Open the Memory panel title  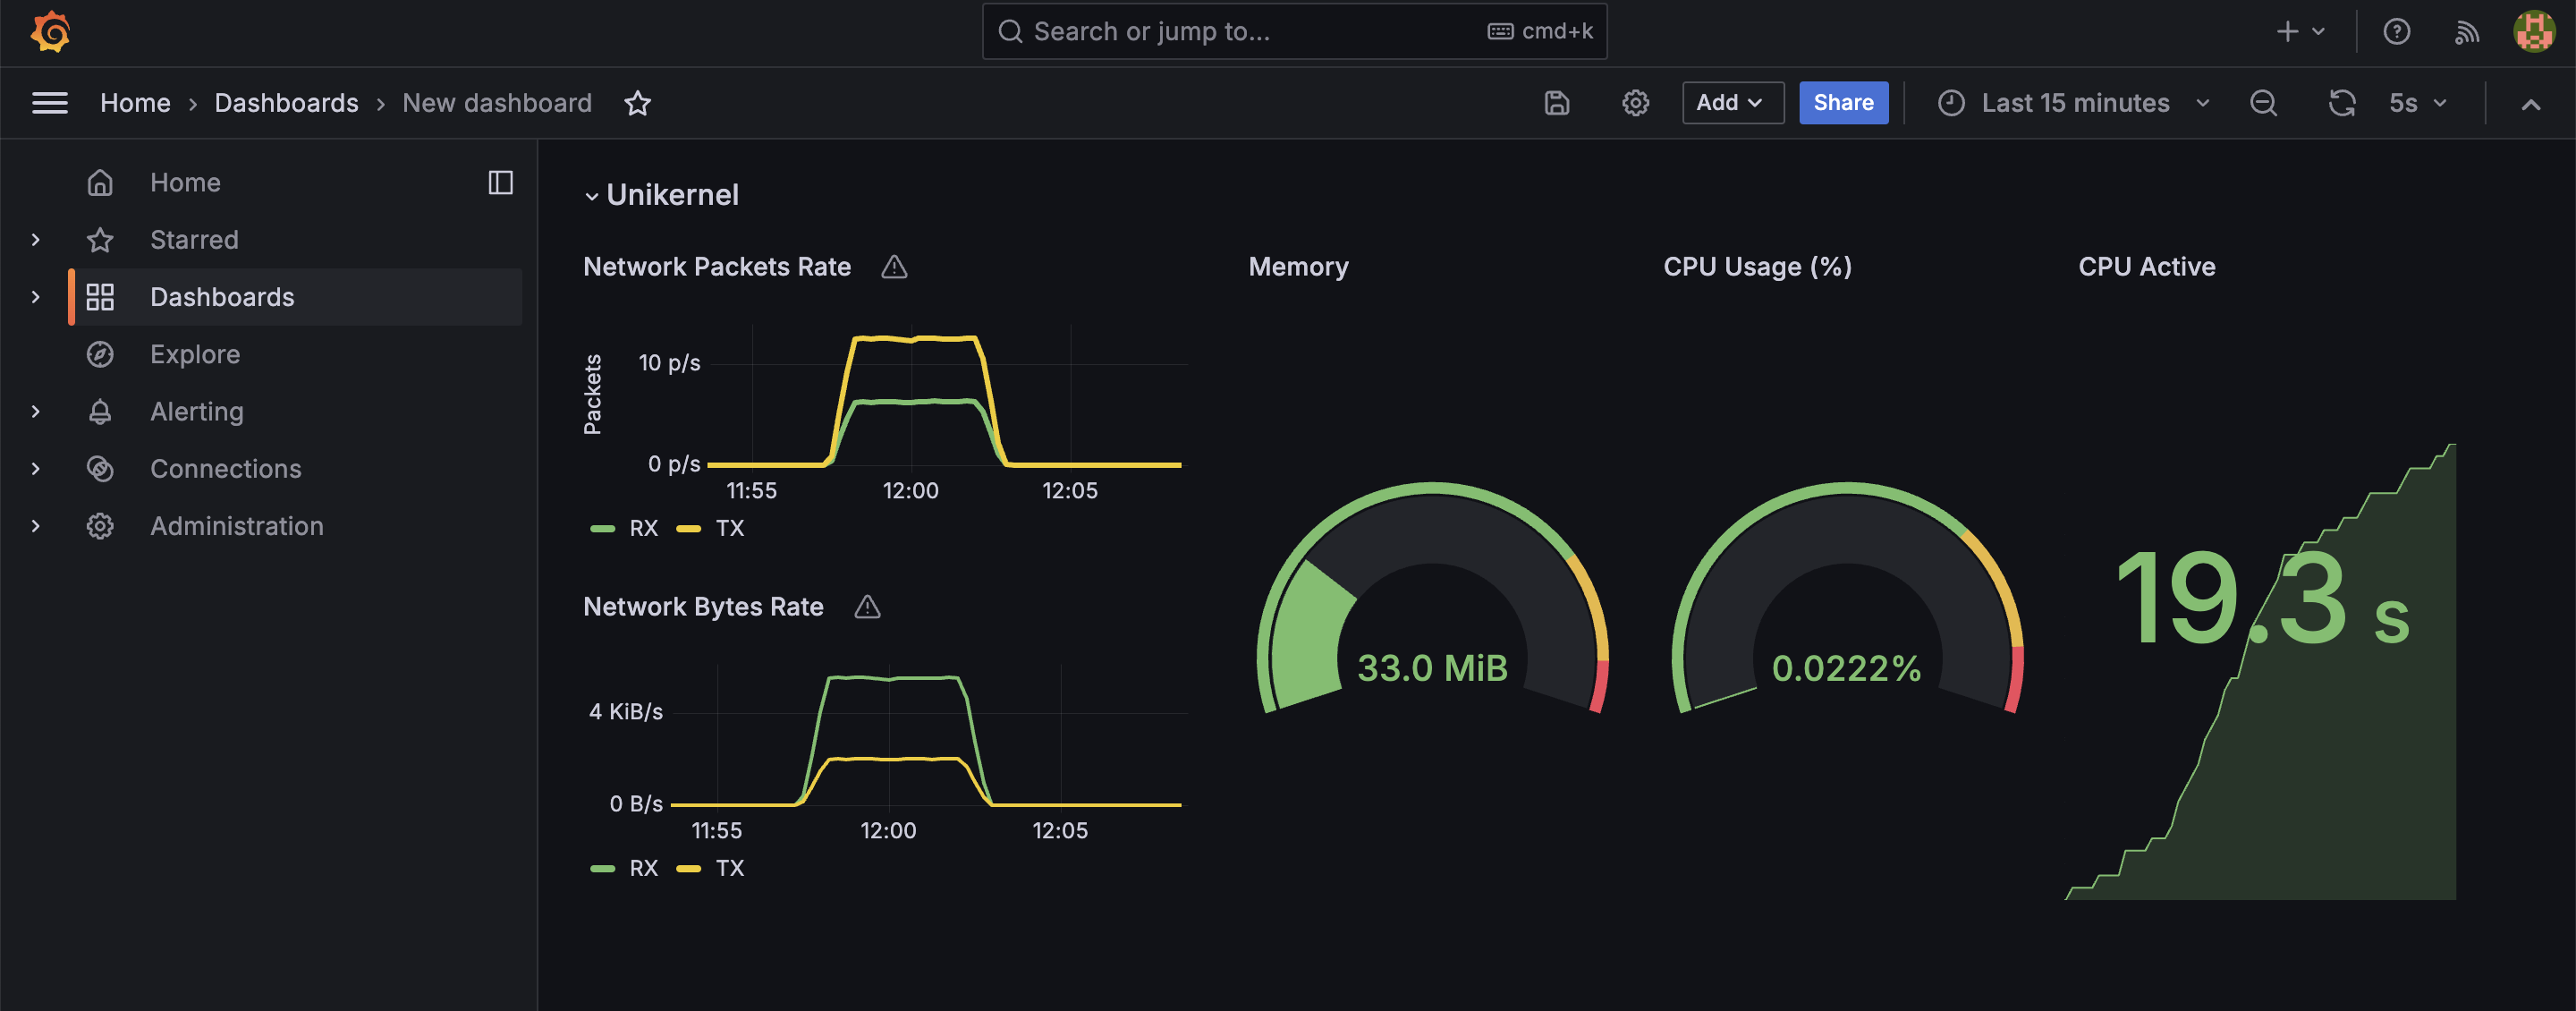[1298, 267]
